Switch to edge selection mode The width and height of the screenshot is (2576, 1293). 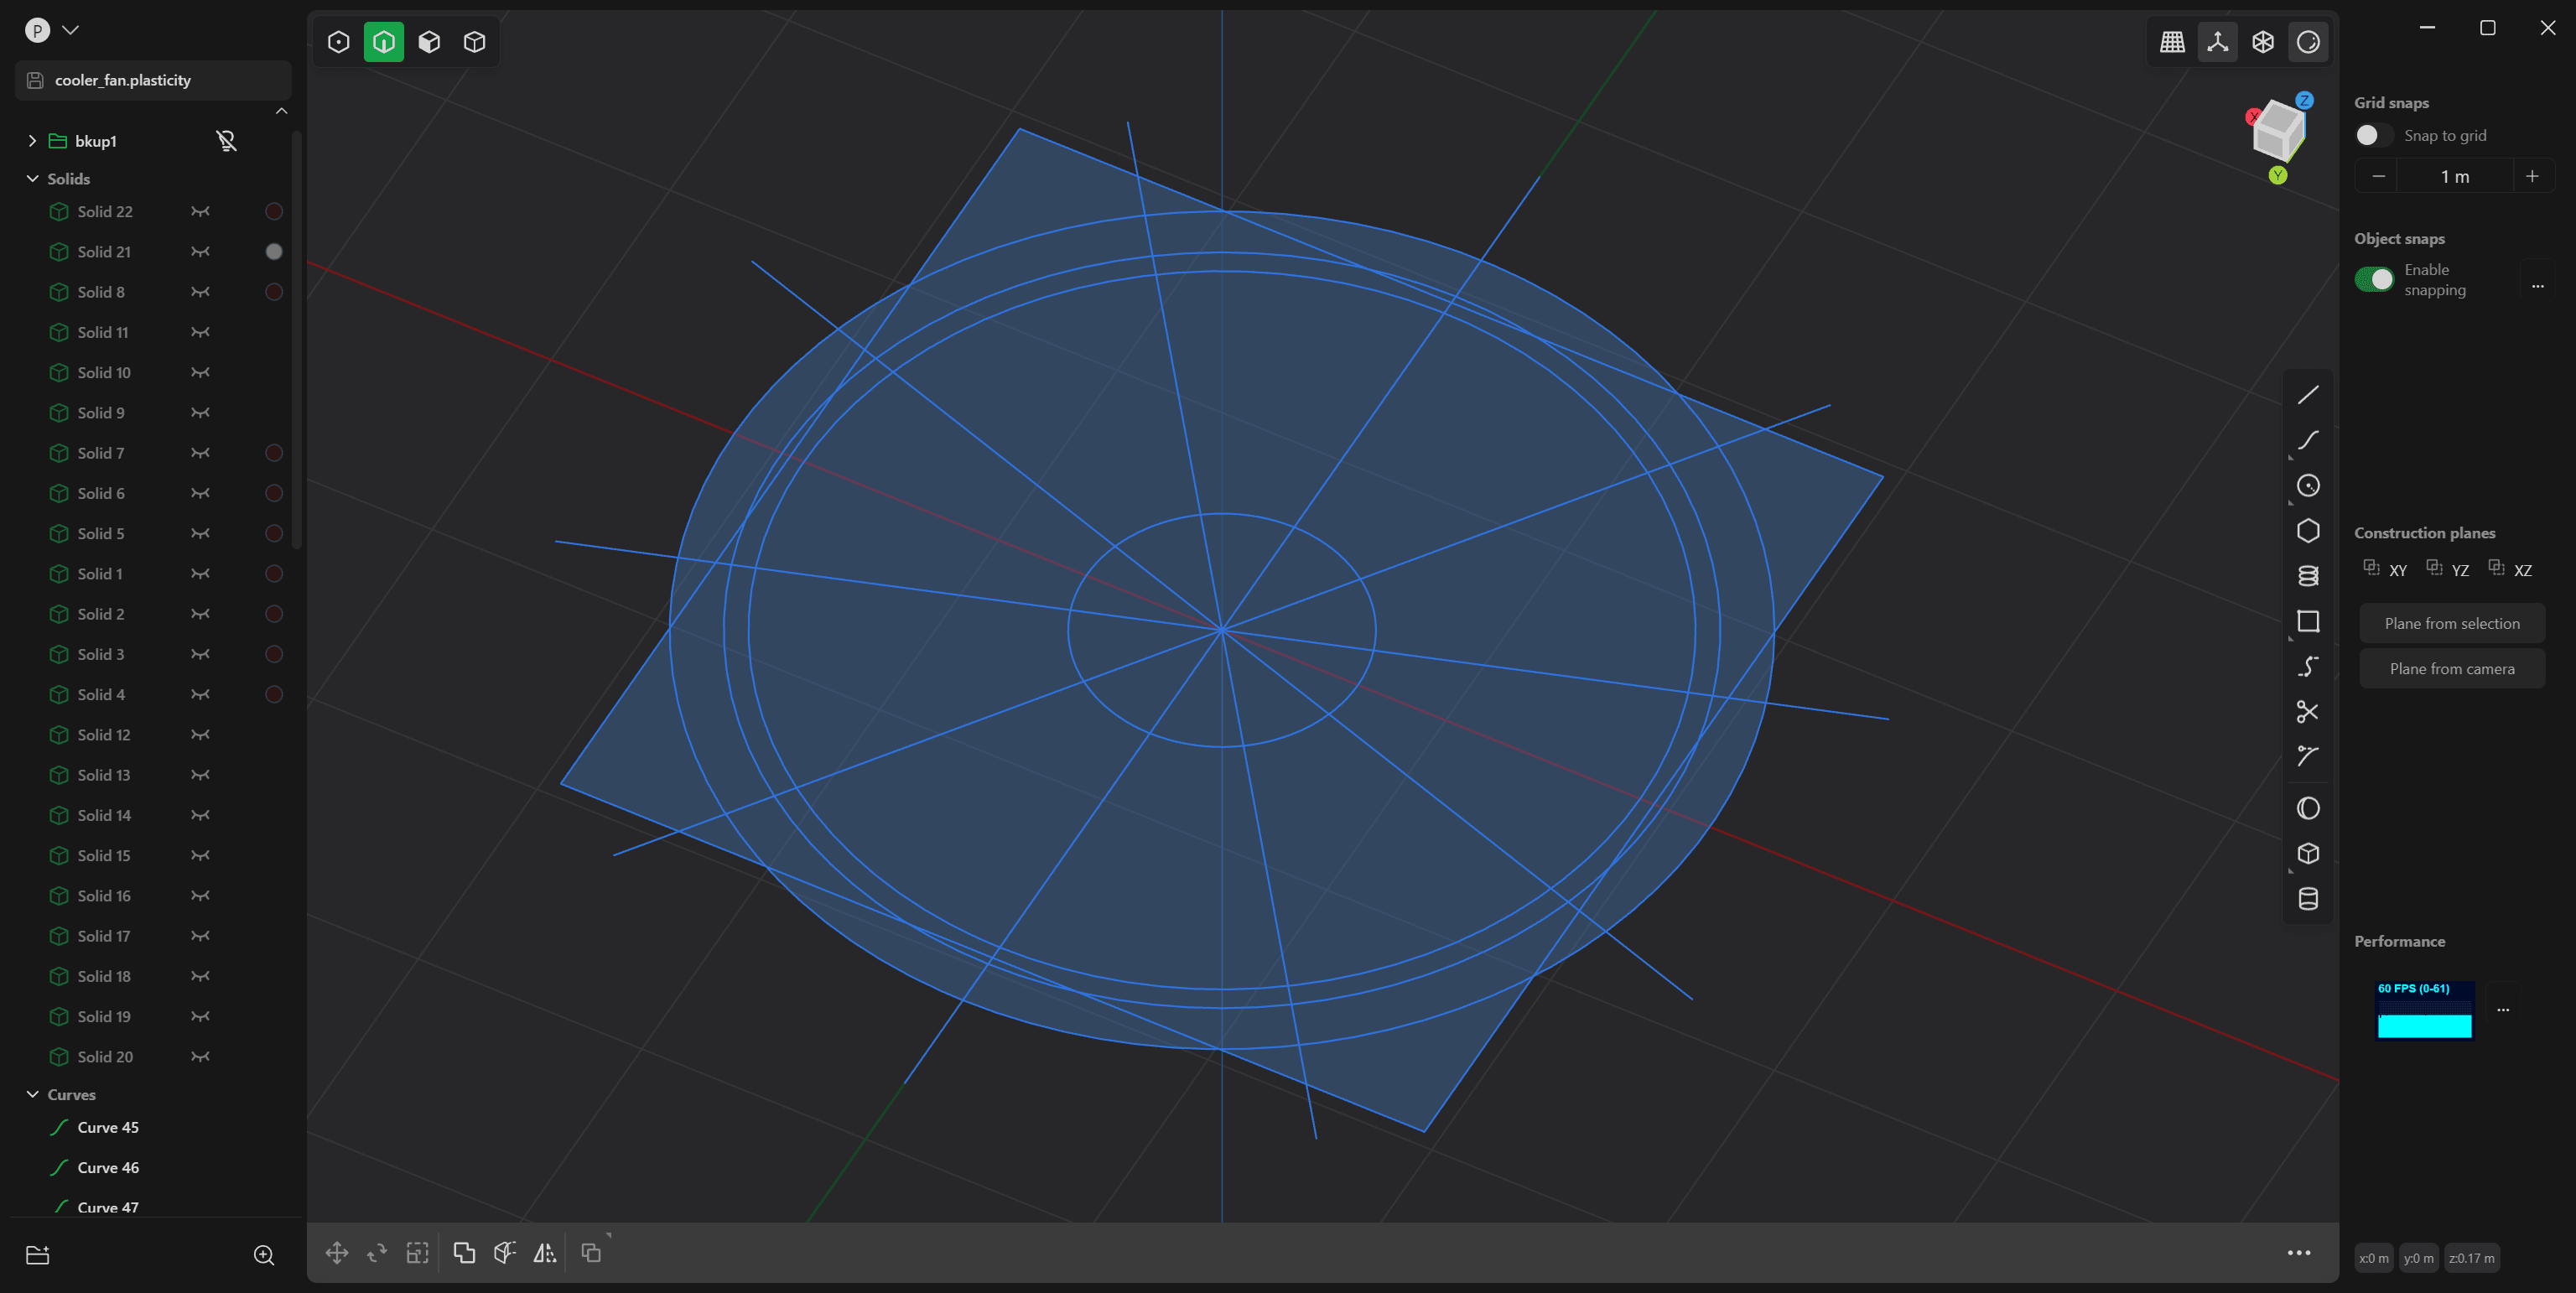[384, 42]
